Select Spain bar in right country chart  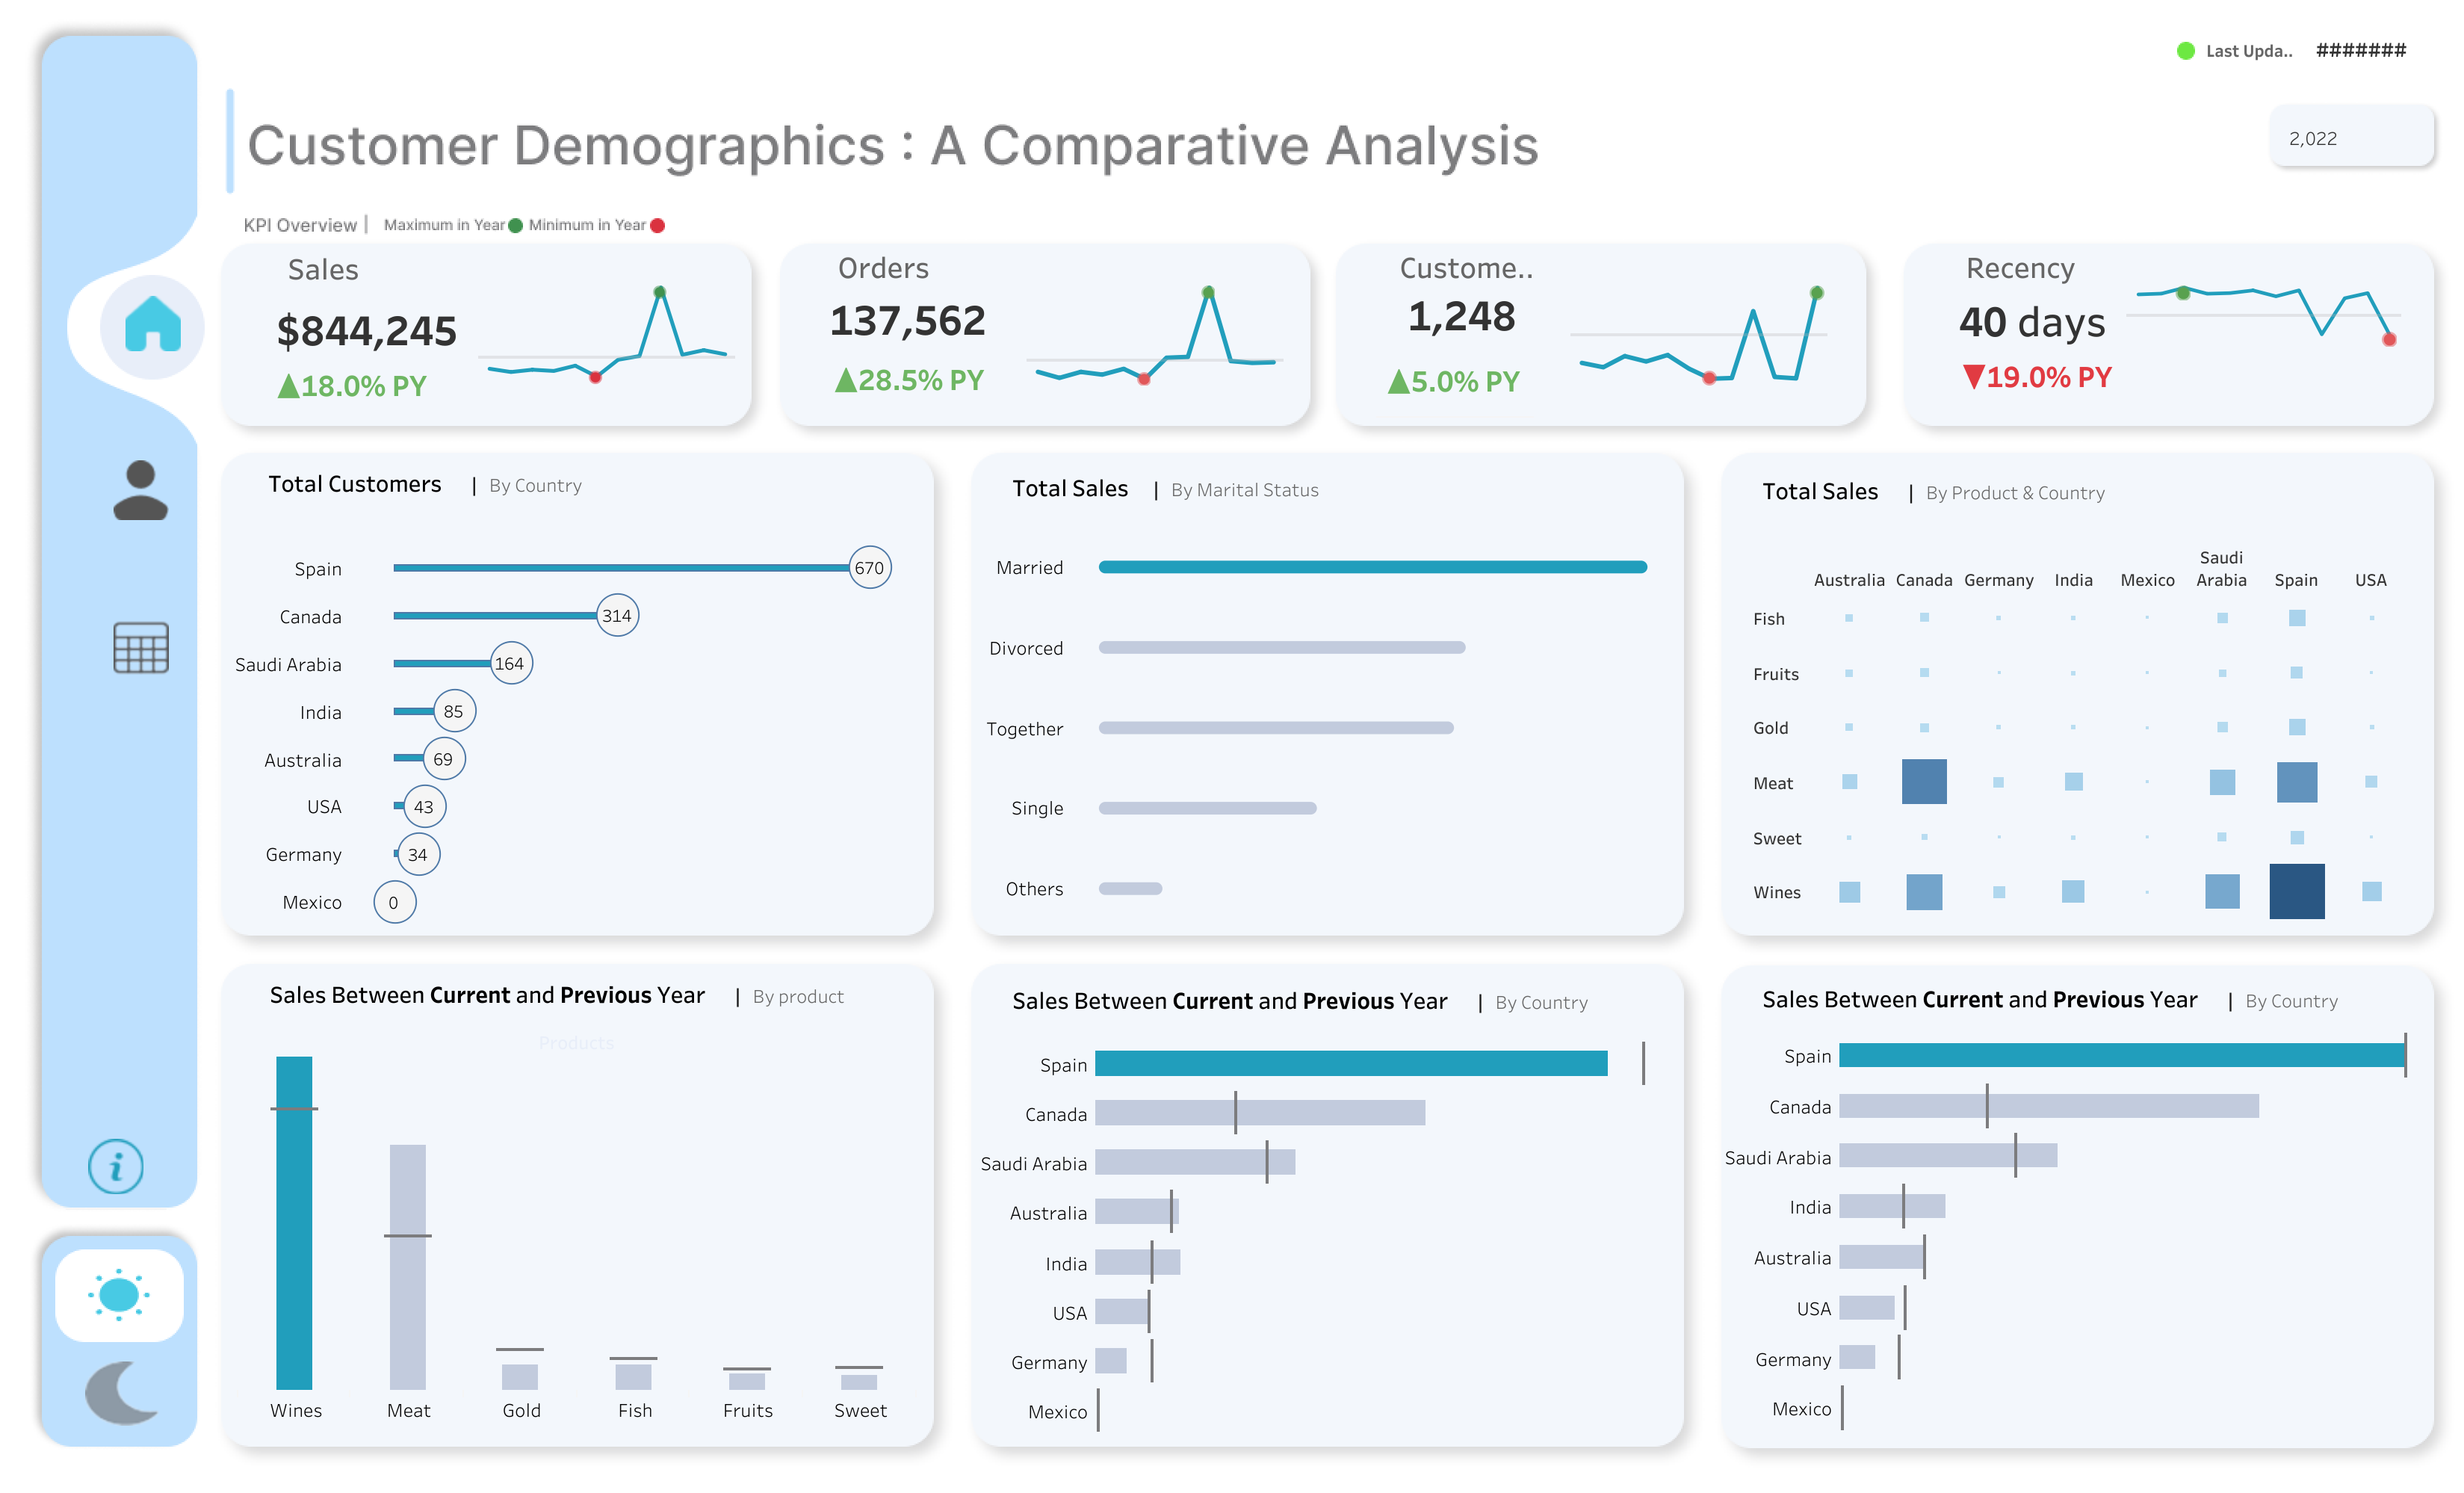[2122, 1055]
